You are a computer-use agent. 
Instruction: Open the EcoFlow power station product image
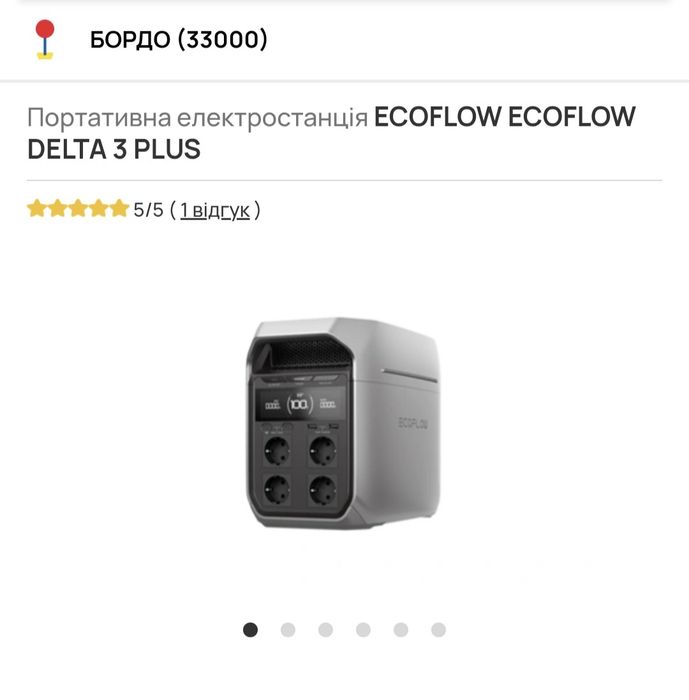[x=343, y=423]
